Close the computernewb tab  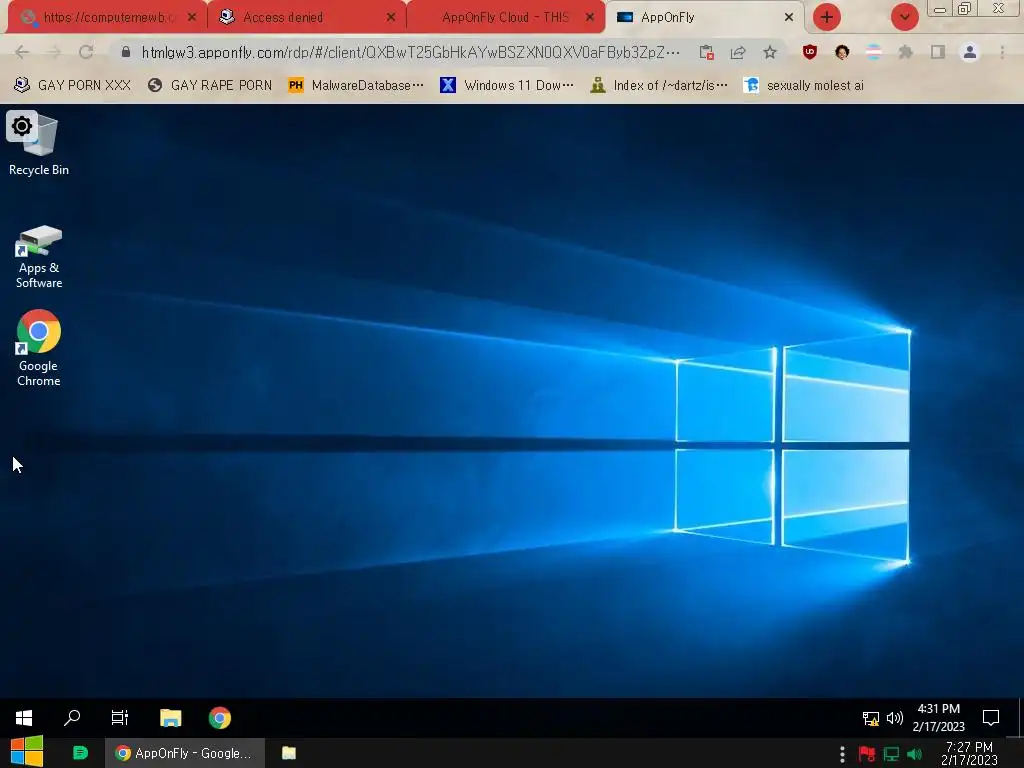pos(191,18)
